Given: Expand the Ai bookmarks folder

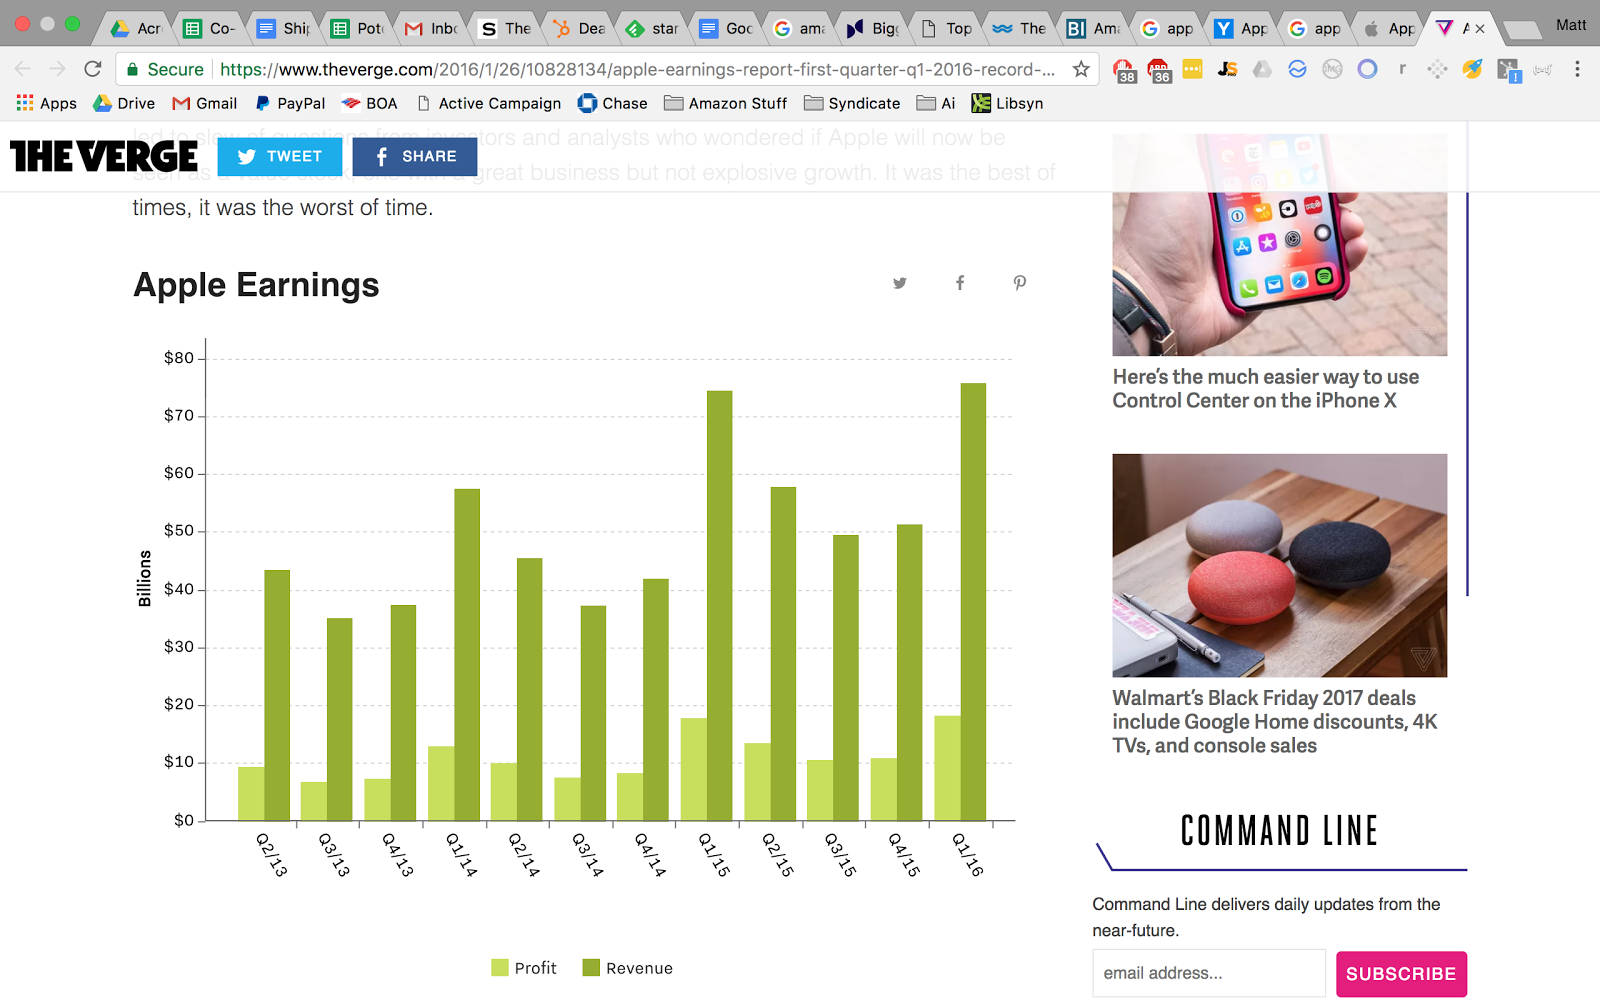Looking at the screenshot, I should tap(936, 103).
